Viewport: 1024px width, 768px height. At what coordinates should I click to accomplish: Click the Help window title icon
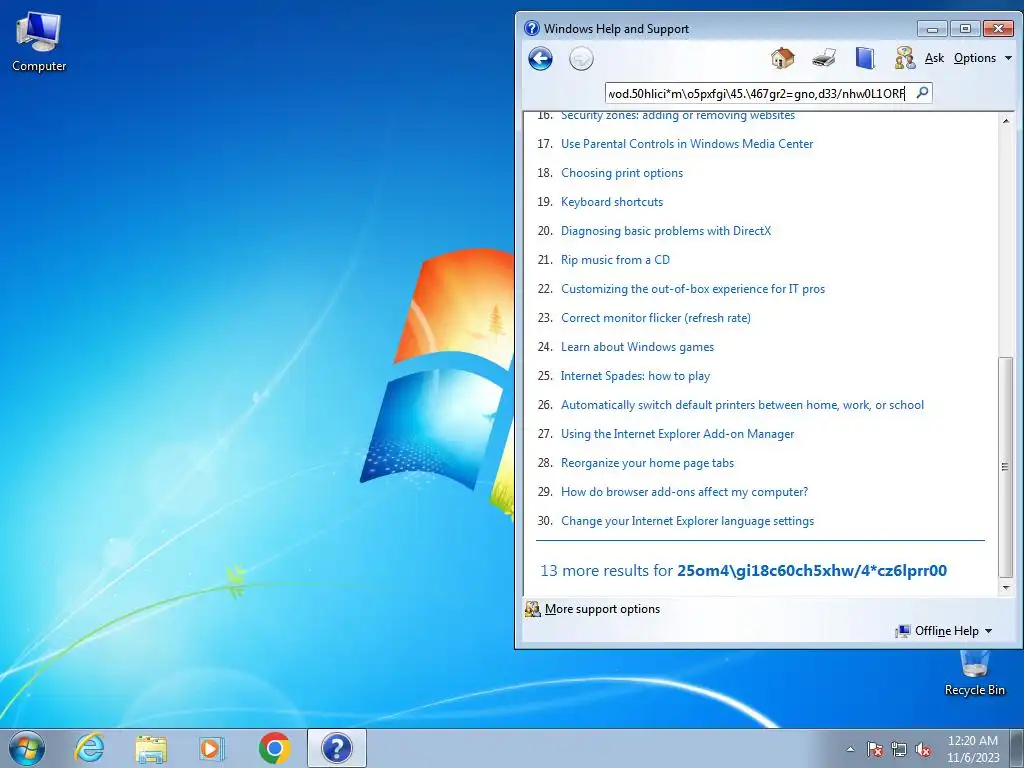[x=532, y=28]
